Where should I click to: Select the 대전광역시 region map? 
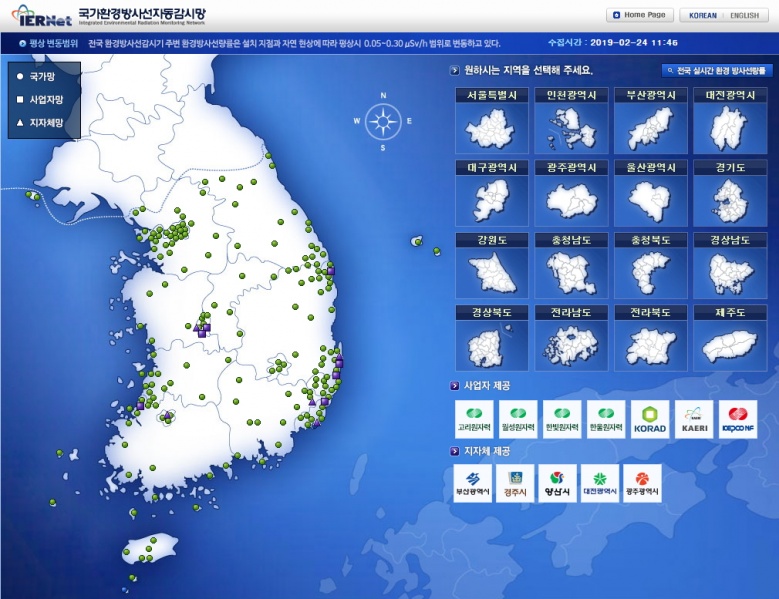(730, 121)
